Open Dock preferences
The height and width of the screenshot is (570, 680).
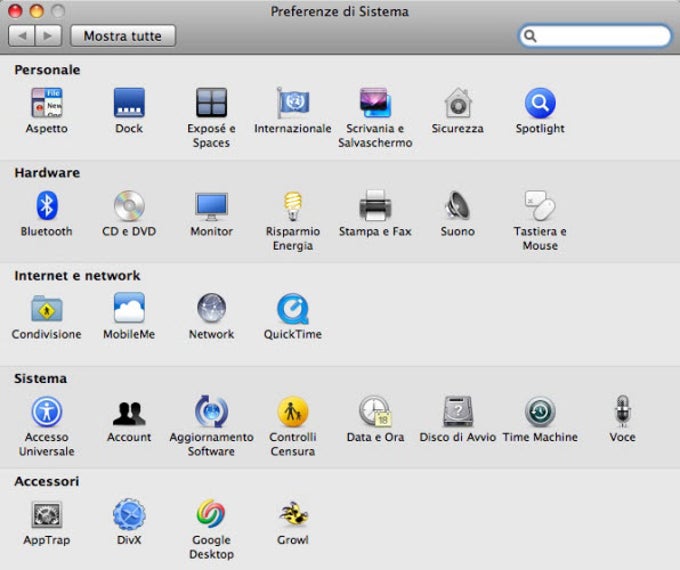tap(129, 103)
